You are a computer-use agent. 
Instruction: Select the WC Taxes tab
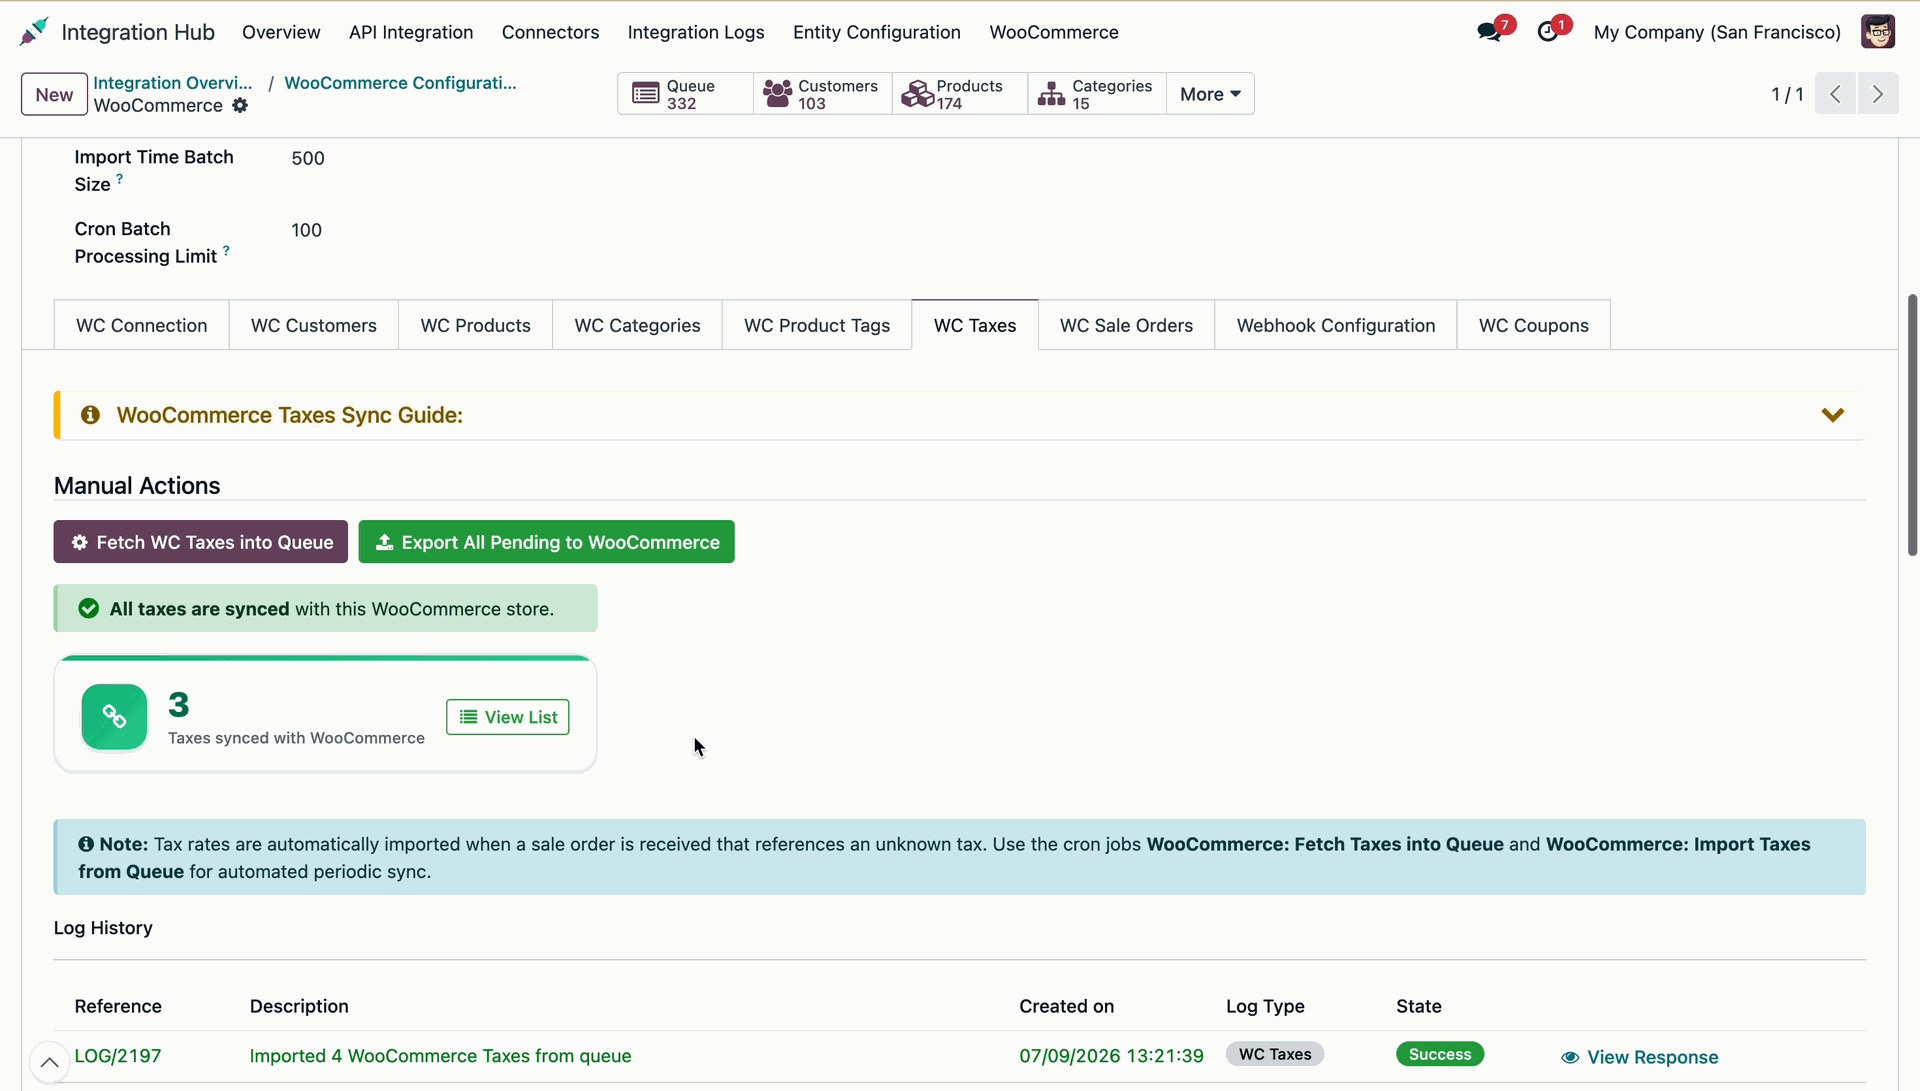(x=975, y=325)
